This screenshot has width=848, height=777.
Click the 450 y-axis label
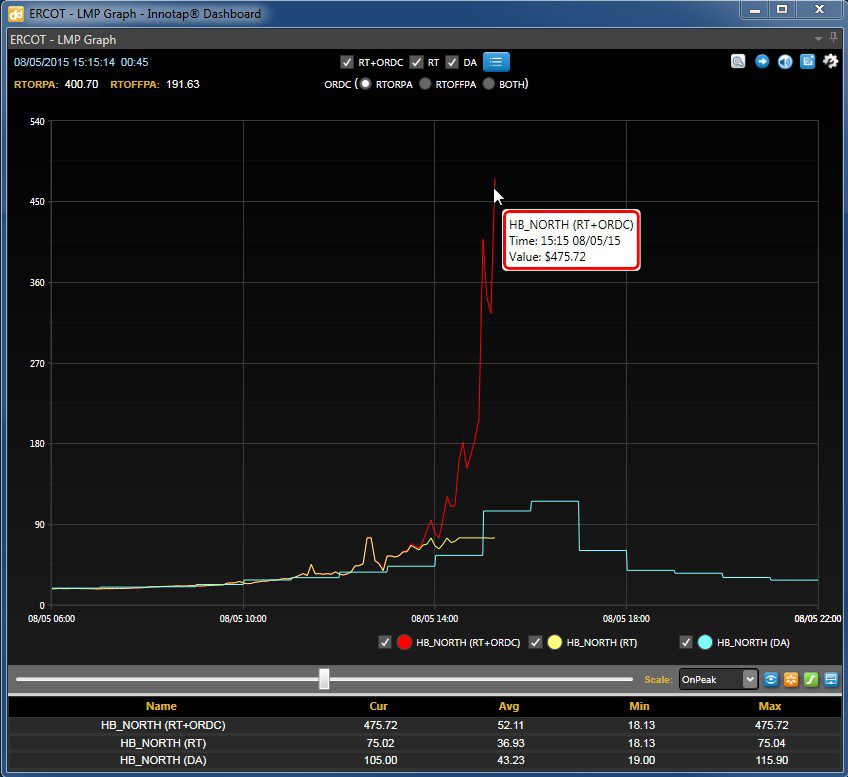point(37,202)
